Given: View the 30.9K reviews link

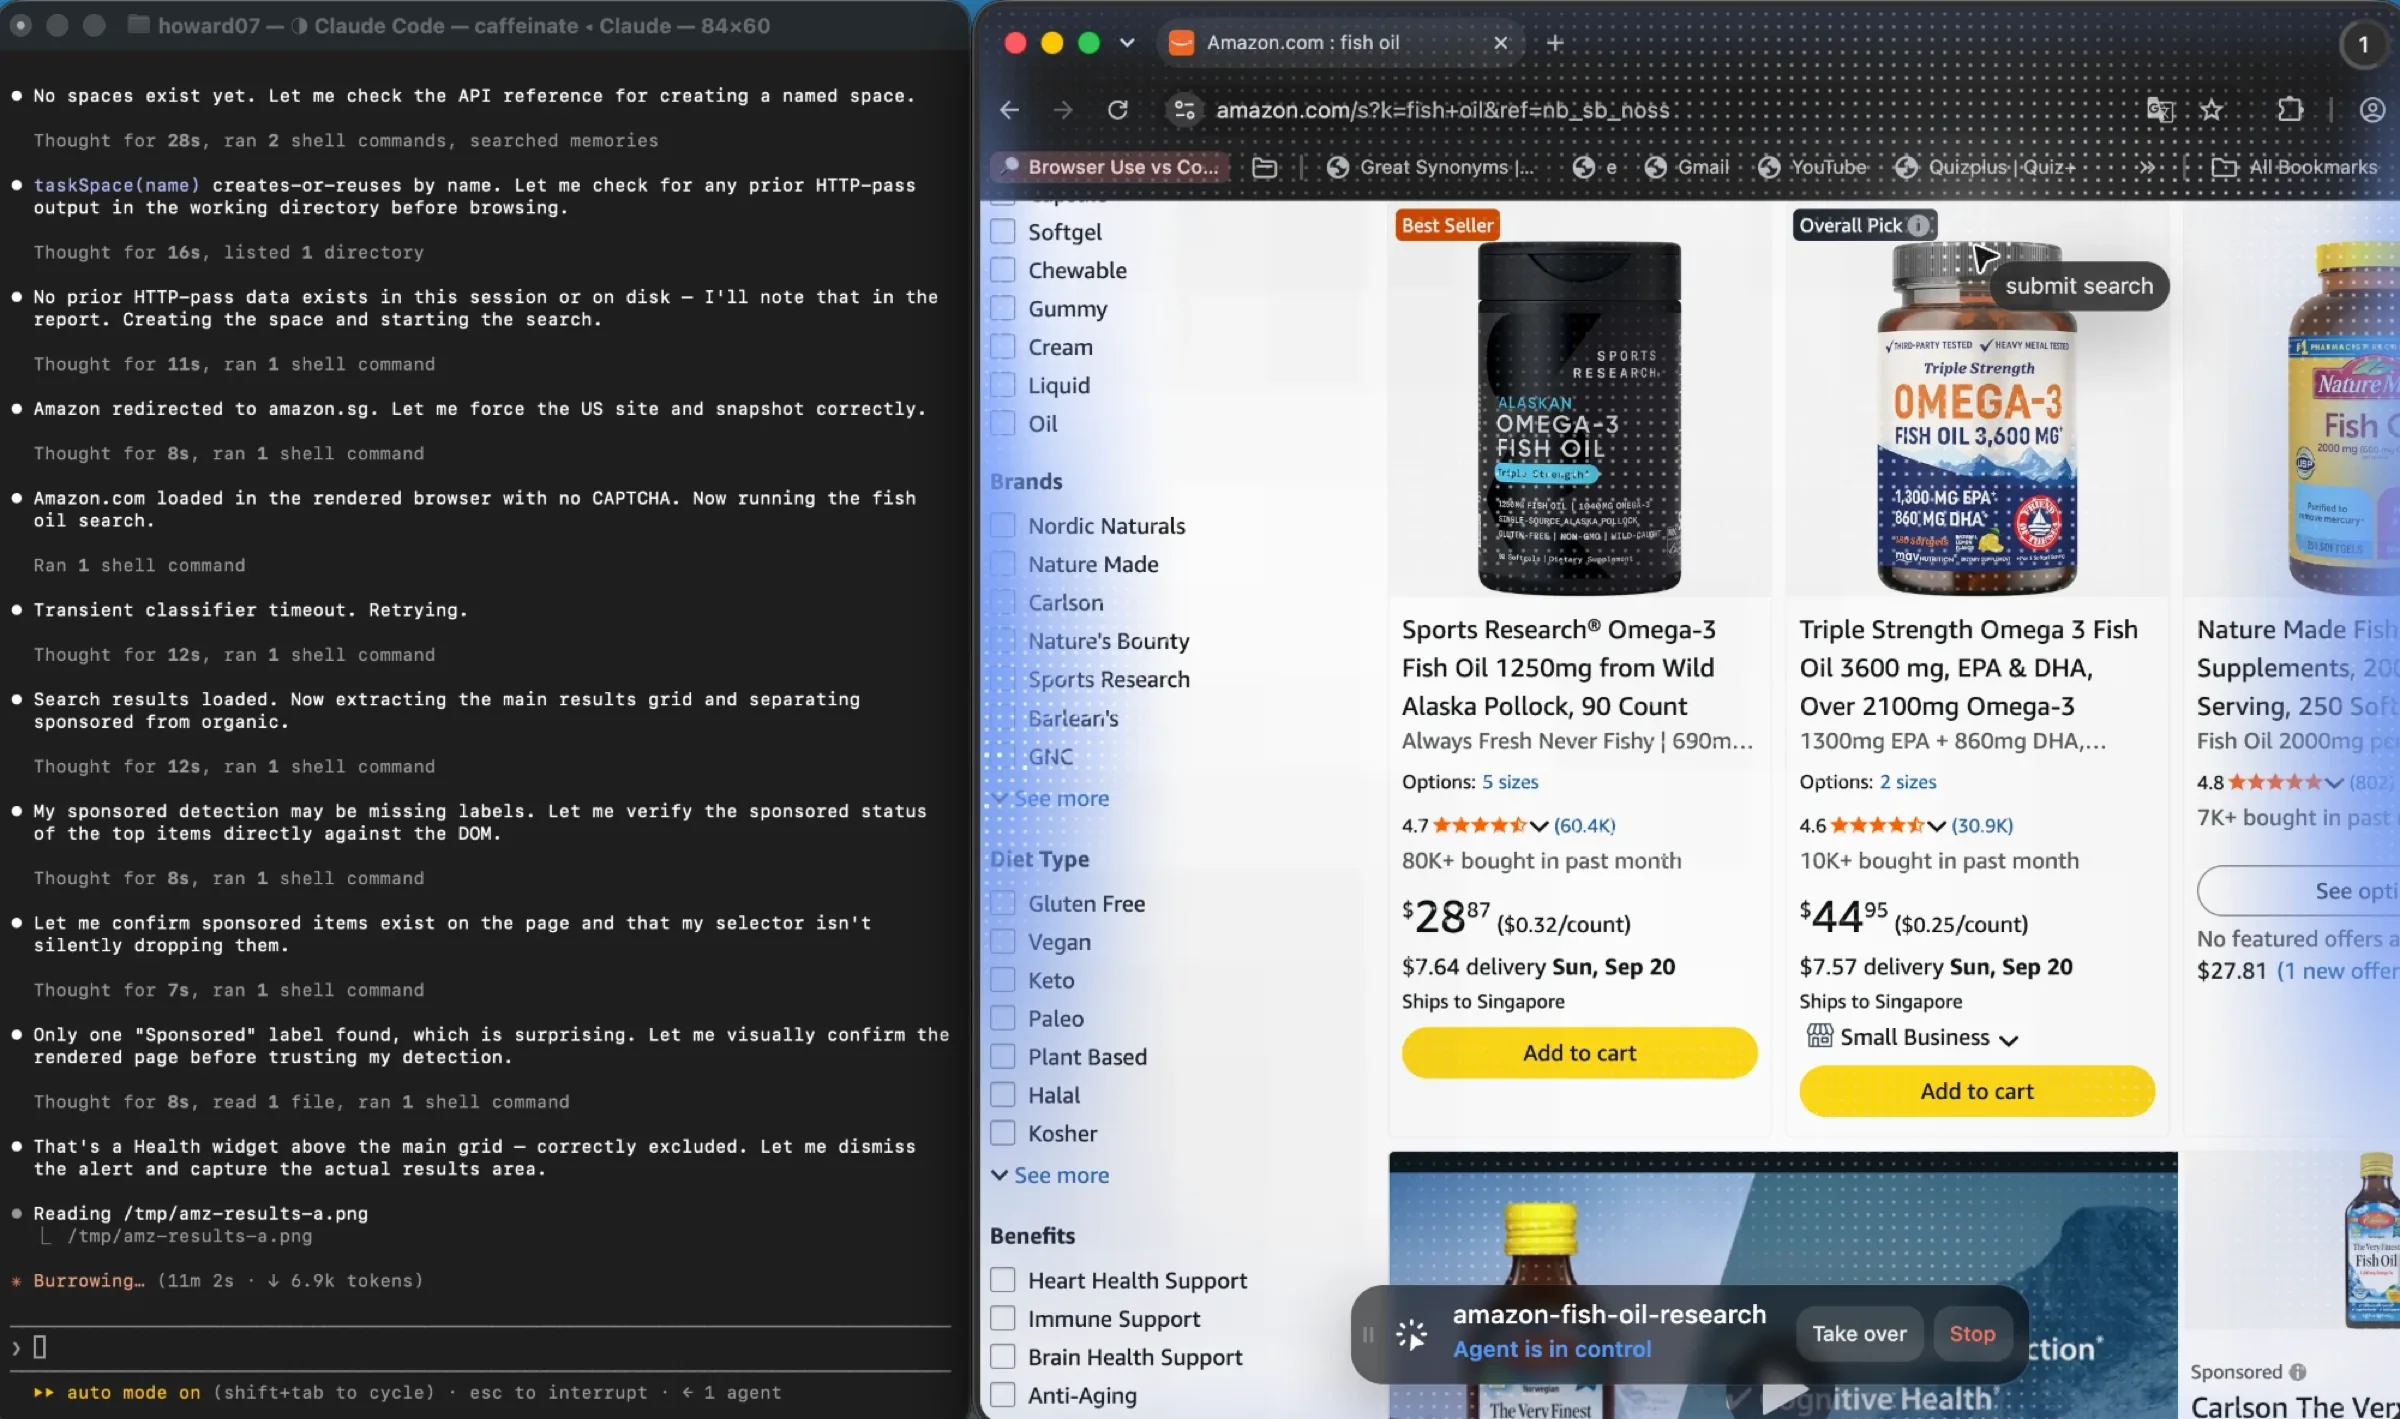Looking at the screenshot, I should tap(1982, 826).
